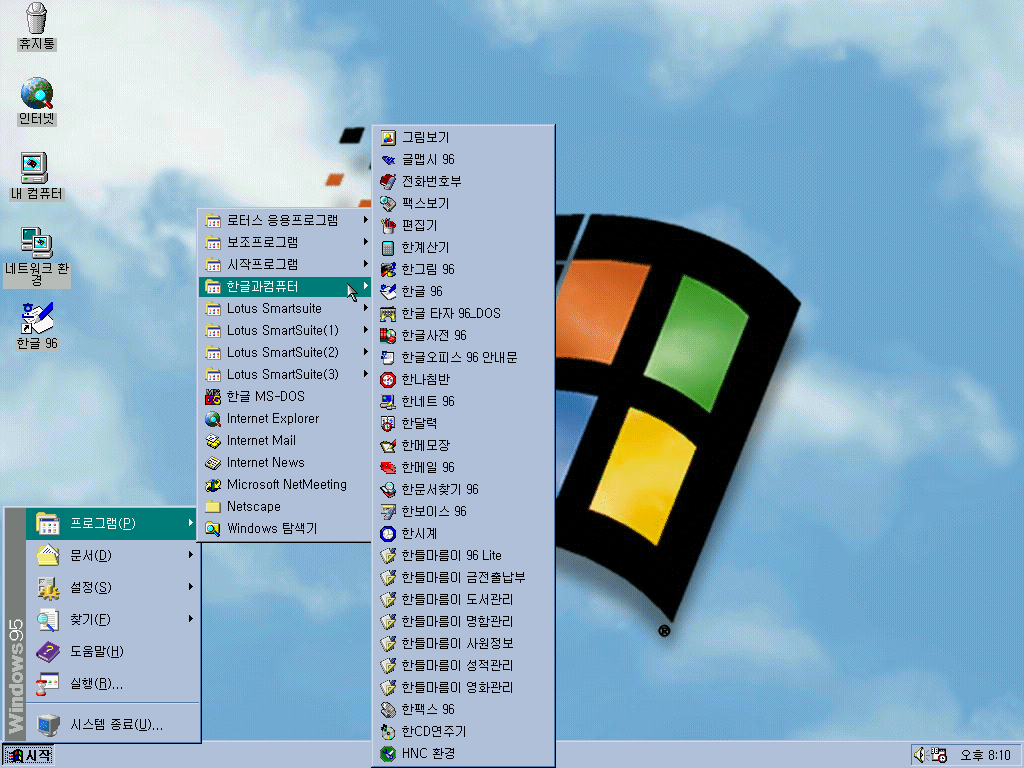Viewport: 1024px width, 768px height.
Task: Launch 편집기 editor
Action: tap(463, 225)
